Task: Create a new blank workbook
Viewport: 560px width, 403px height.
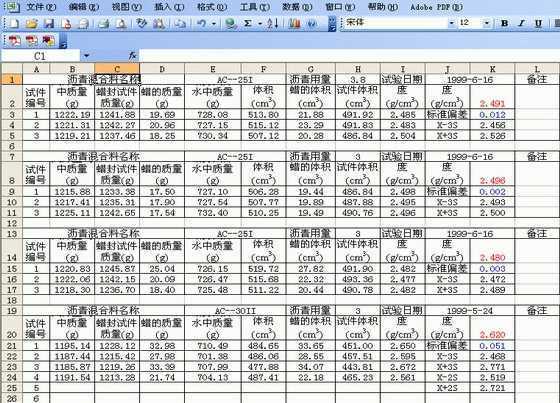Action: (x=14, y=24)
